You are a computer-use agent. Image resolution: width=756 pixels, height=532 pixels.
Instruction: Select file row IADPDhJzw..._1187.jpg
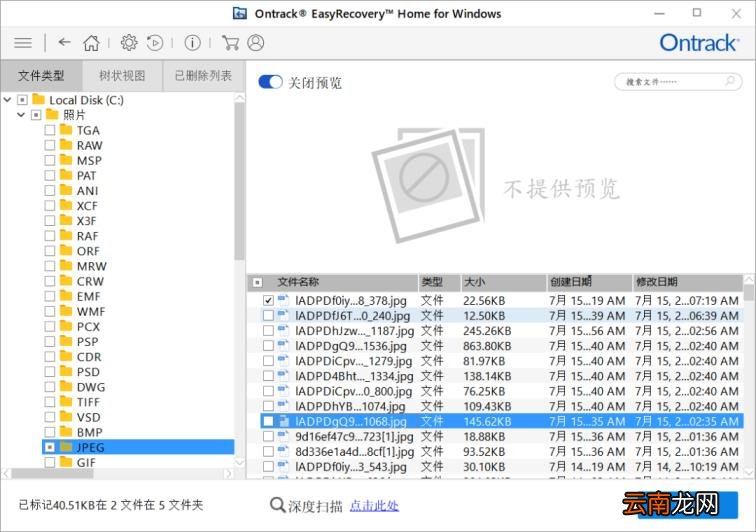tap(501, 330)
